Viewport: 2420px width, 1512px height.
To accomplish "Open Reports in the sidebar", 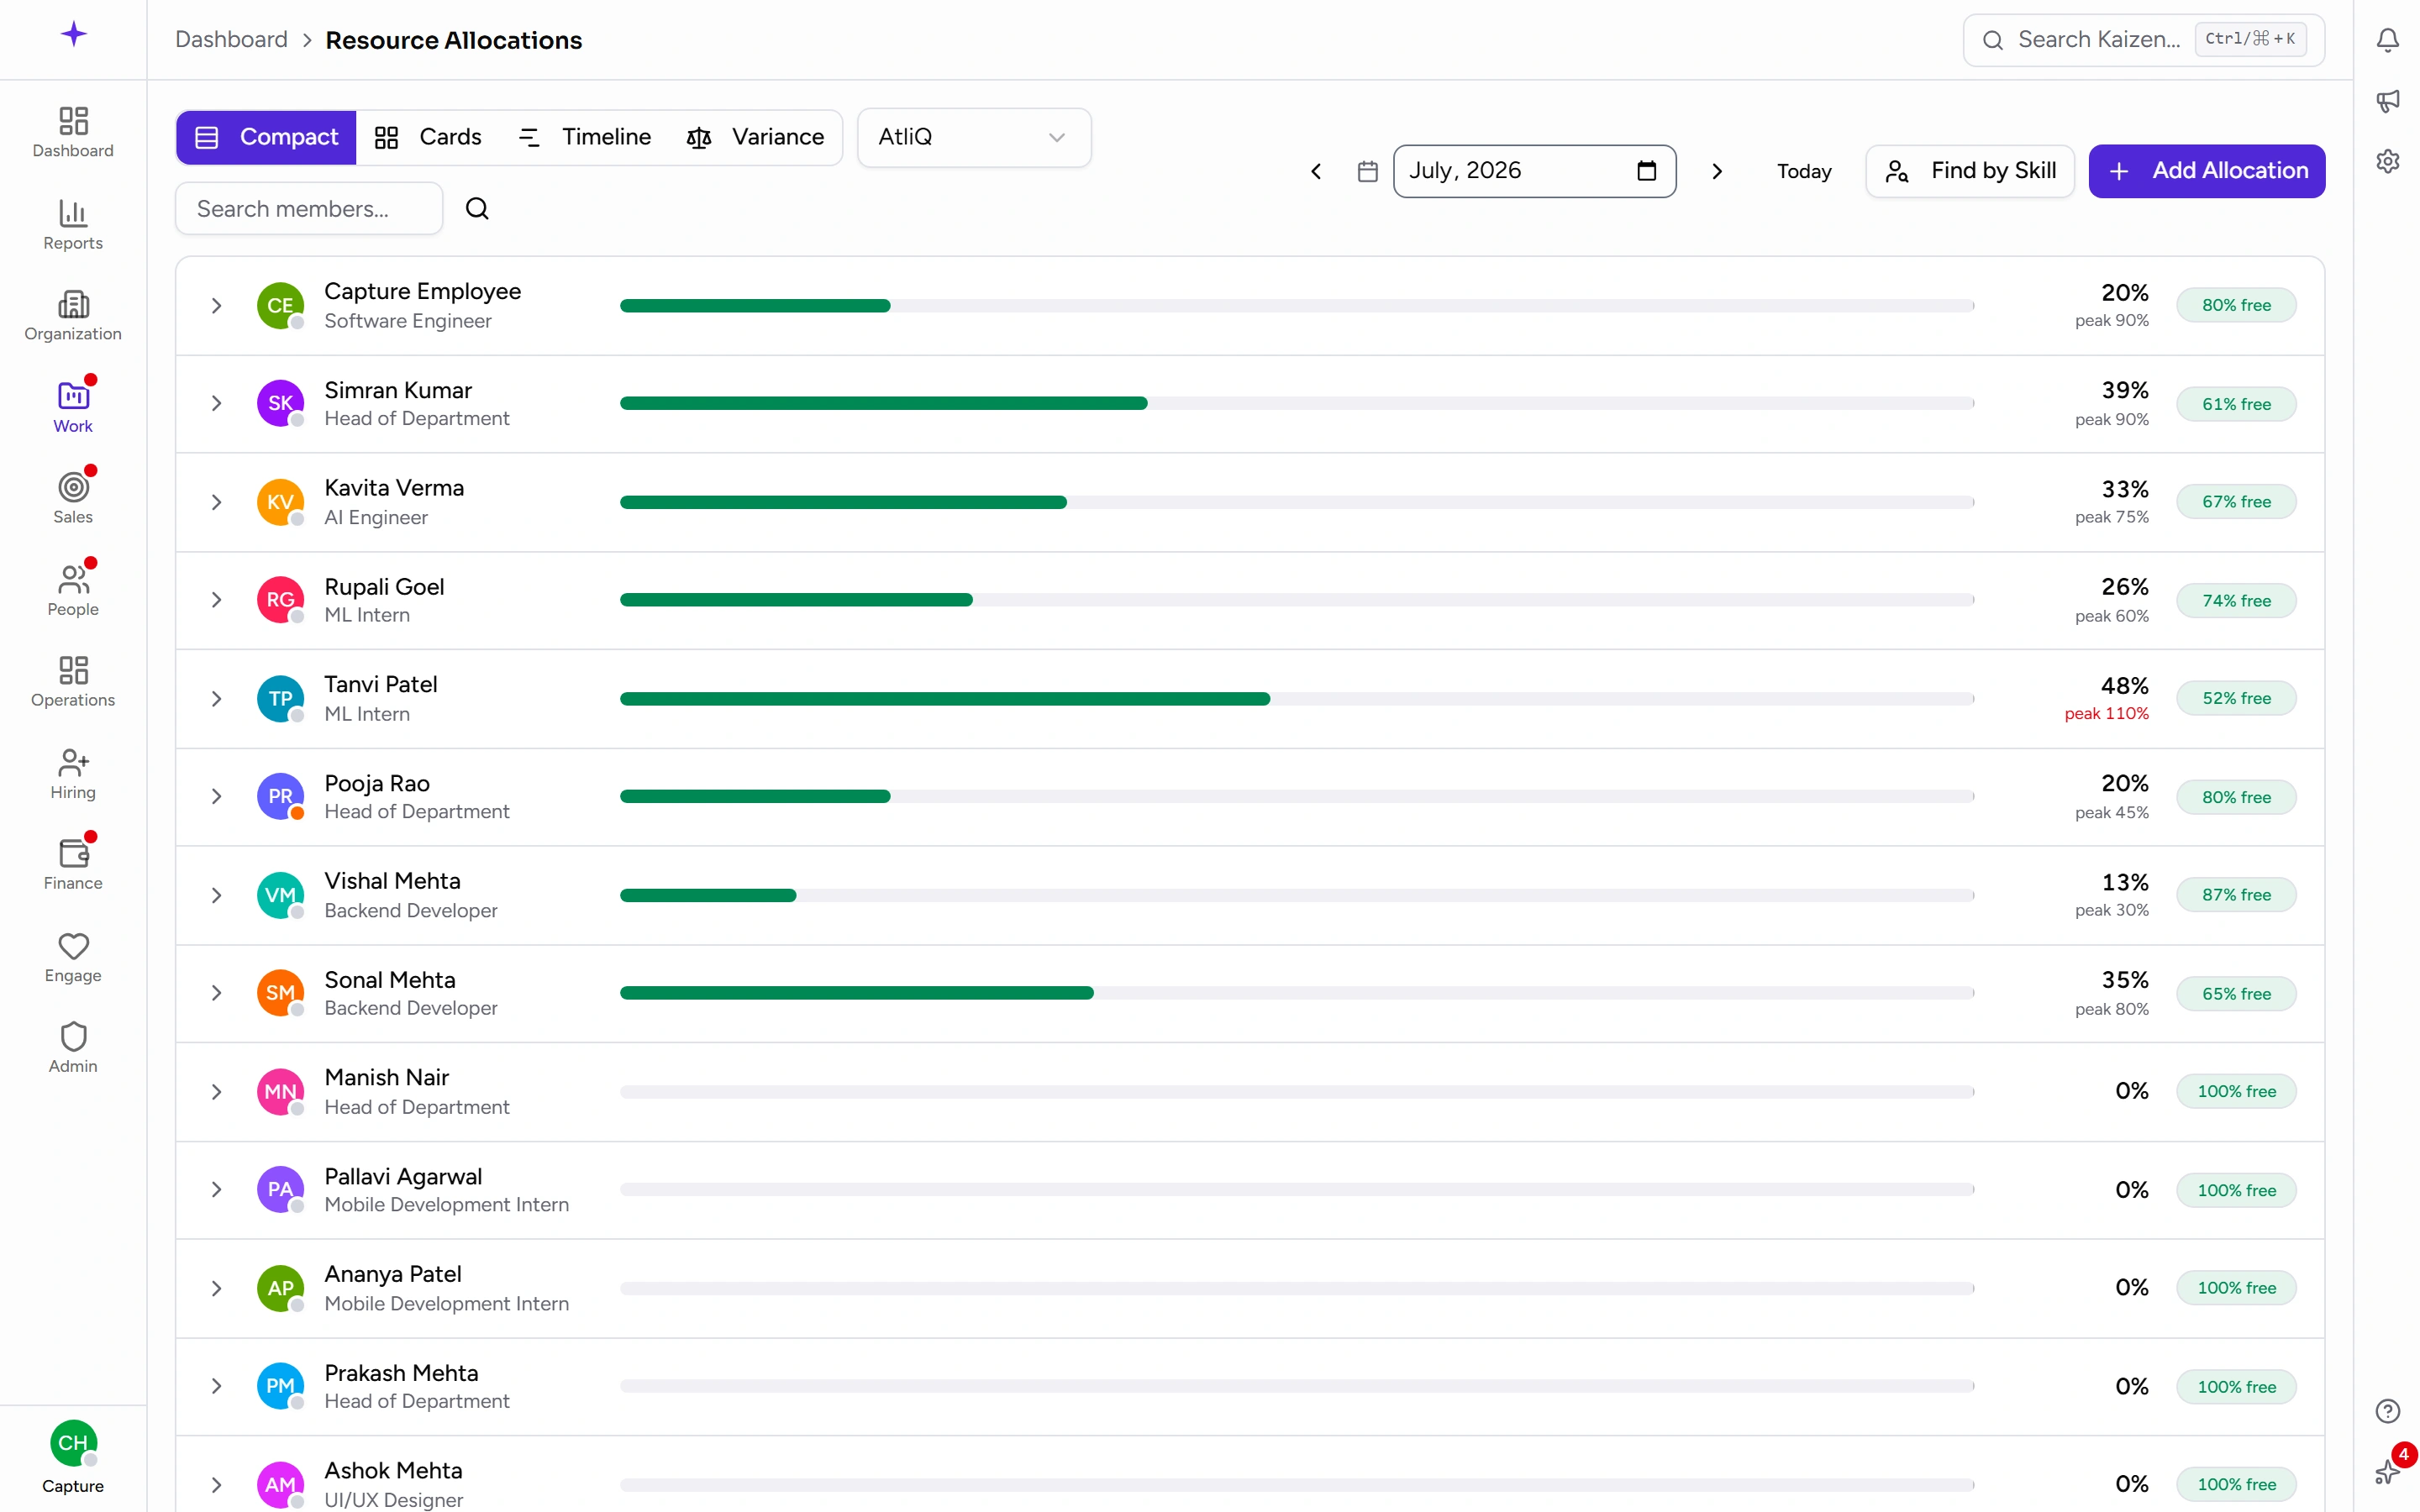I will tap(73, 225).
